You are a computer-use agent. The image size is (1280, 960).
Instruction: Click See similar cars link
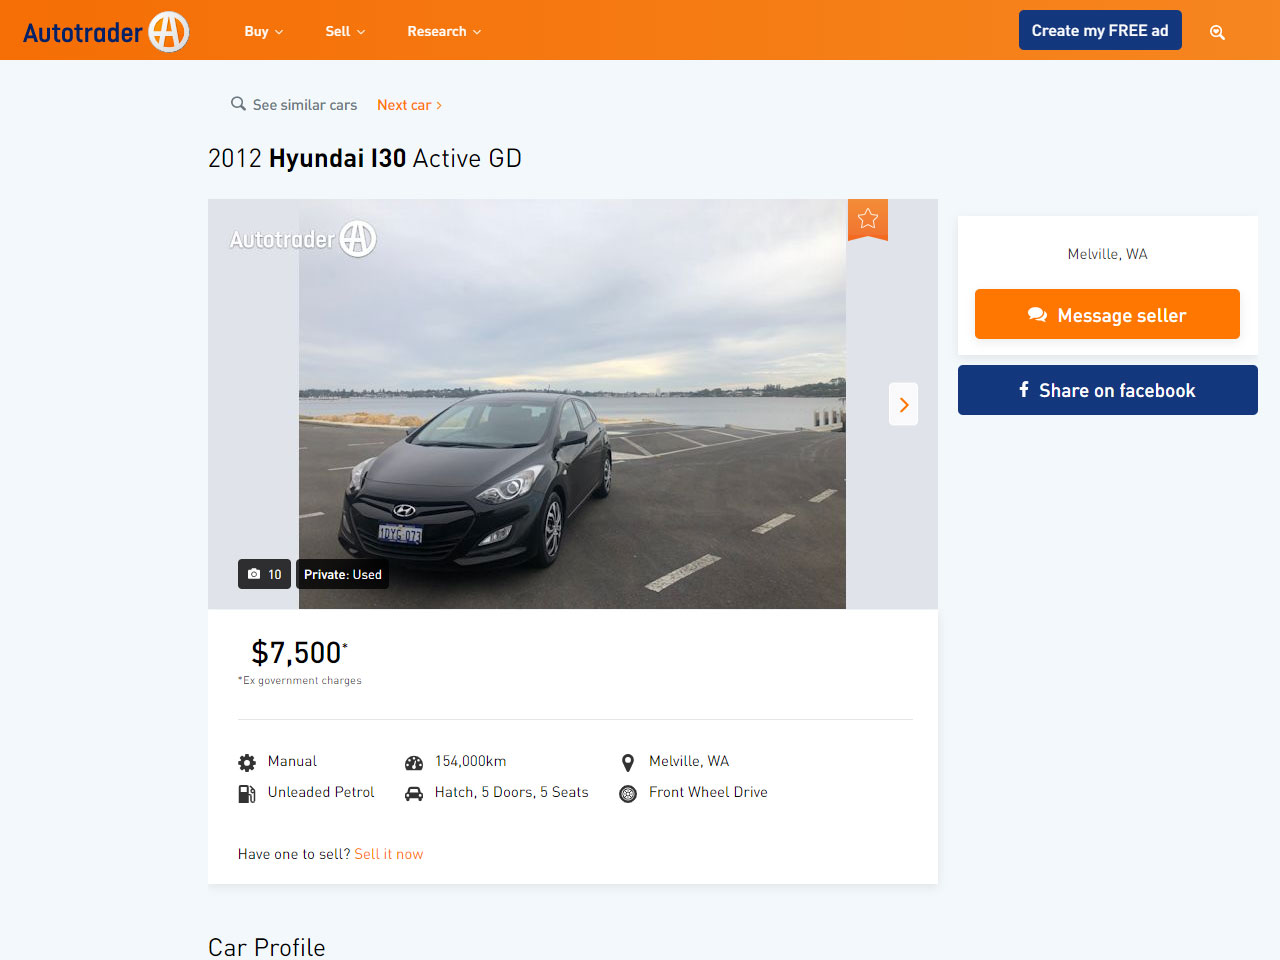click(x=294, y=104)
